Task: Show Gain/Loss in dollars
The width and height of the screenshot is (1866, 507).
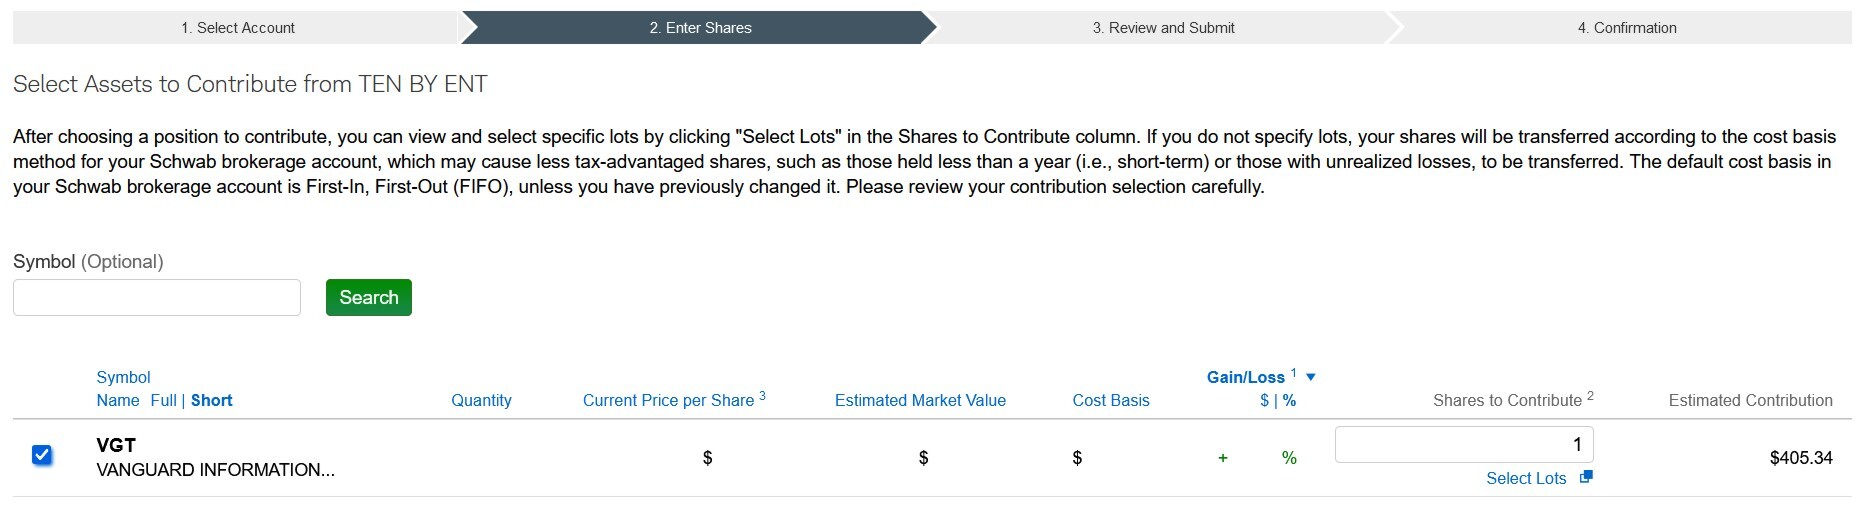Action: coord(1264,400)
